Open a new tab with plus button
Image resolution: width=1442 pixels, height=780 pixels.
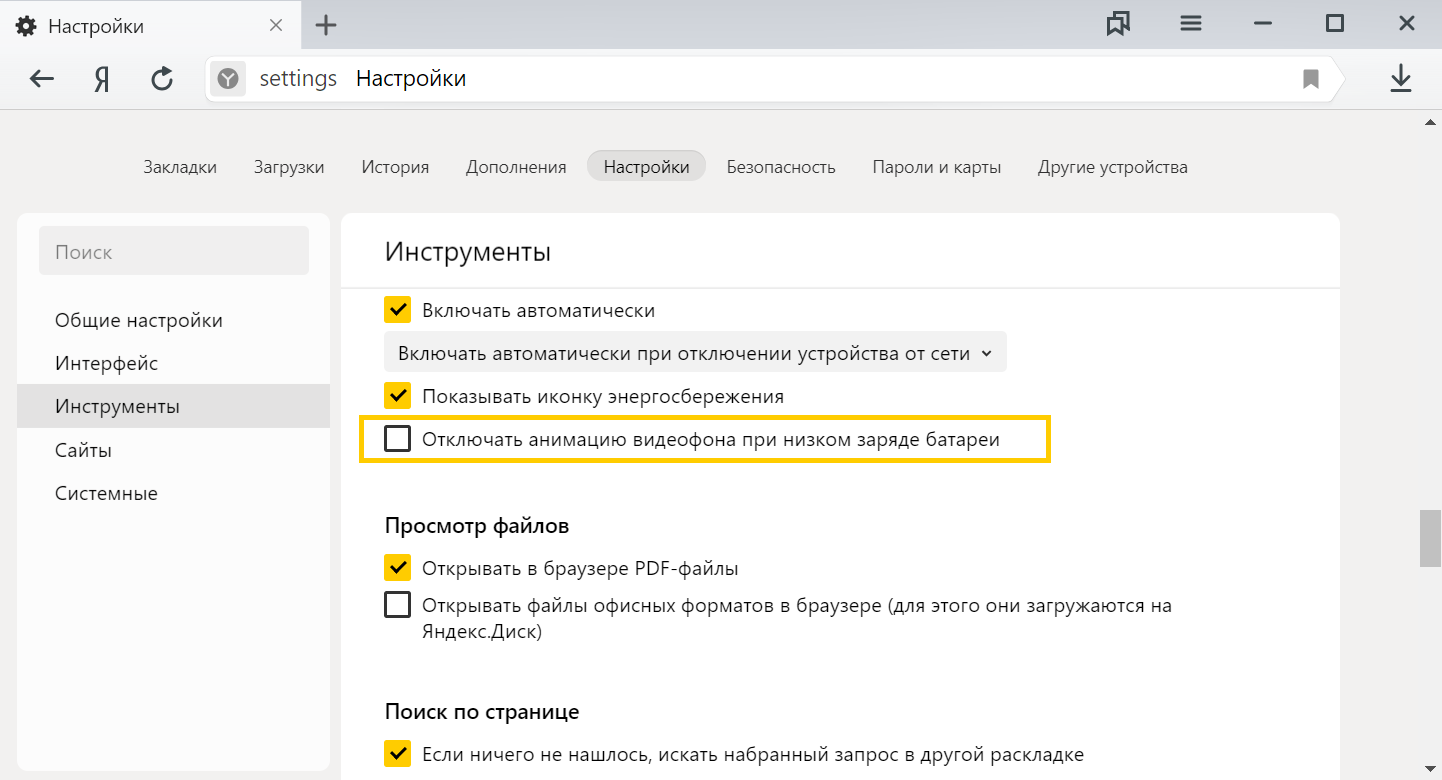tap(326, 25)
